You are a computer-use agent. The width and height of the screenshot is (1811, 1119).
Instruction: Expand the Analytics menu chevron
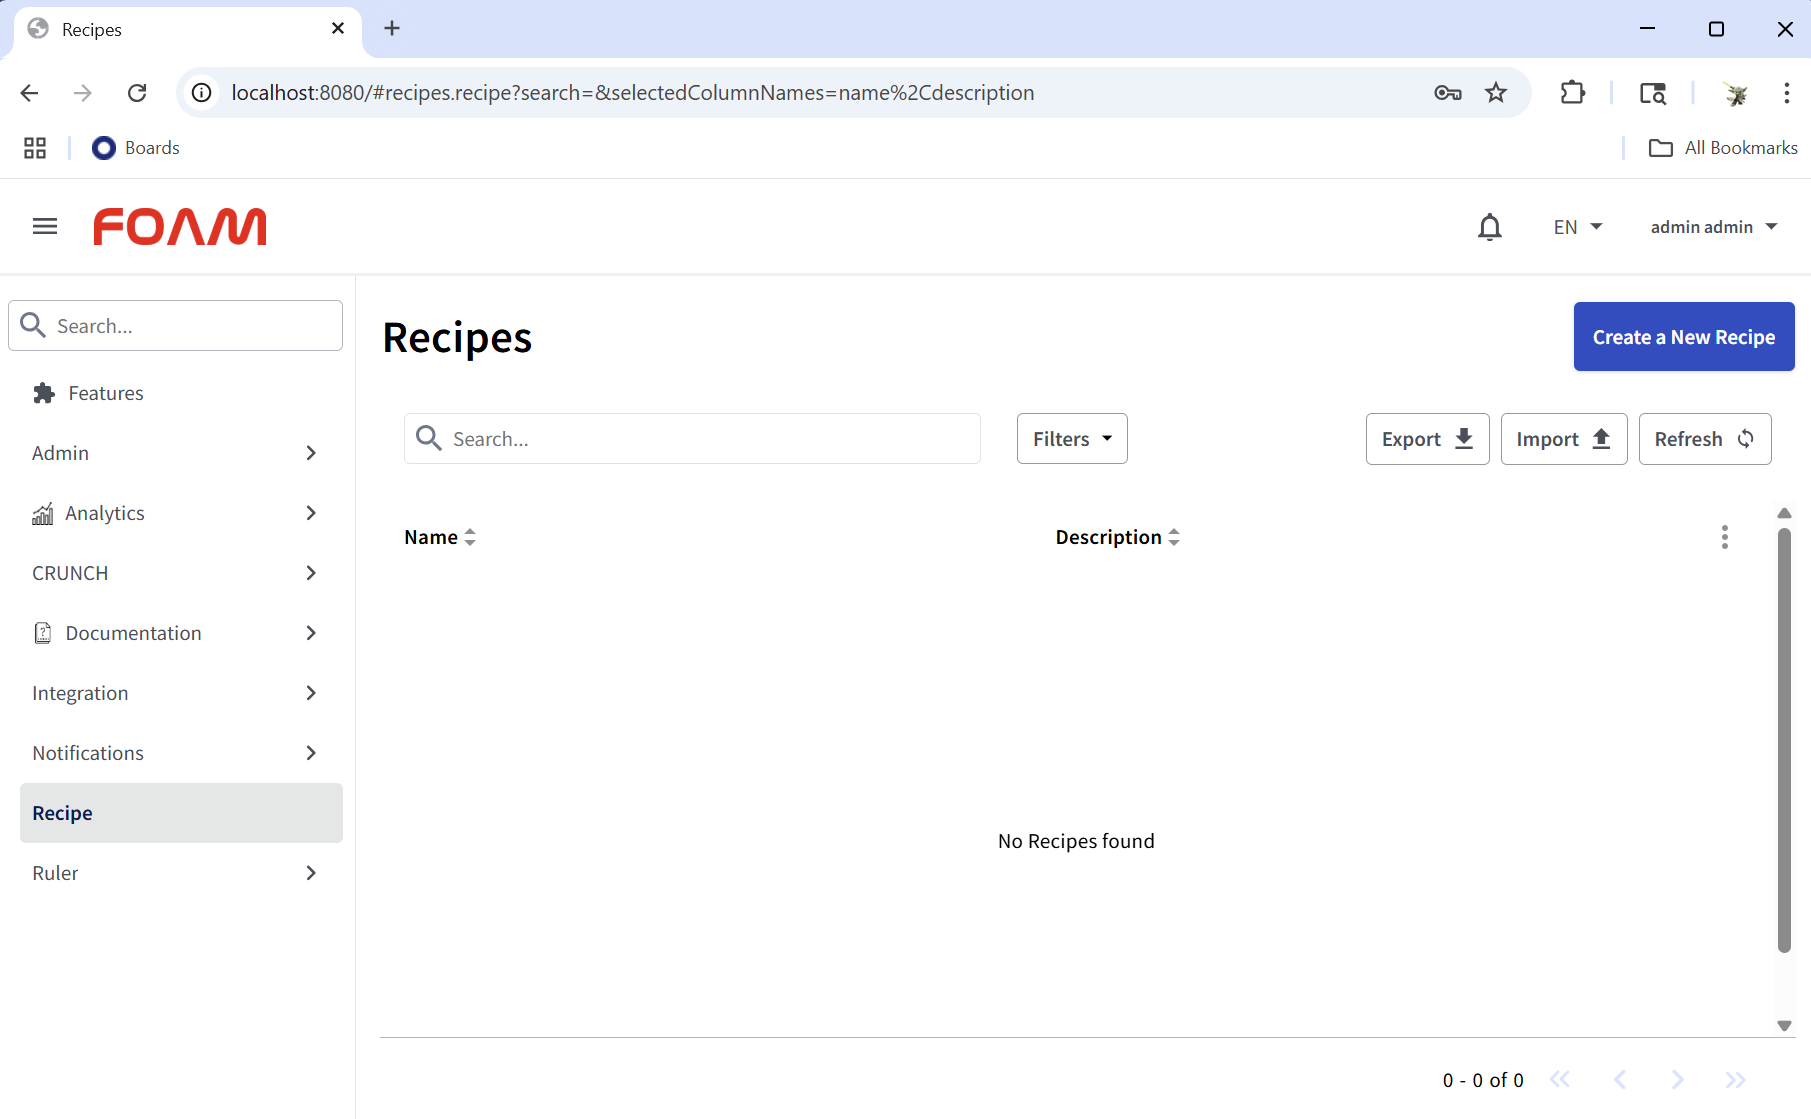[311, 513]
